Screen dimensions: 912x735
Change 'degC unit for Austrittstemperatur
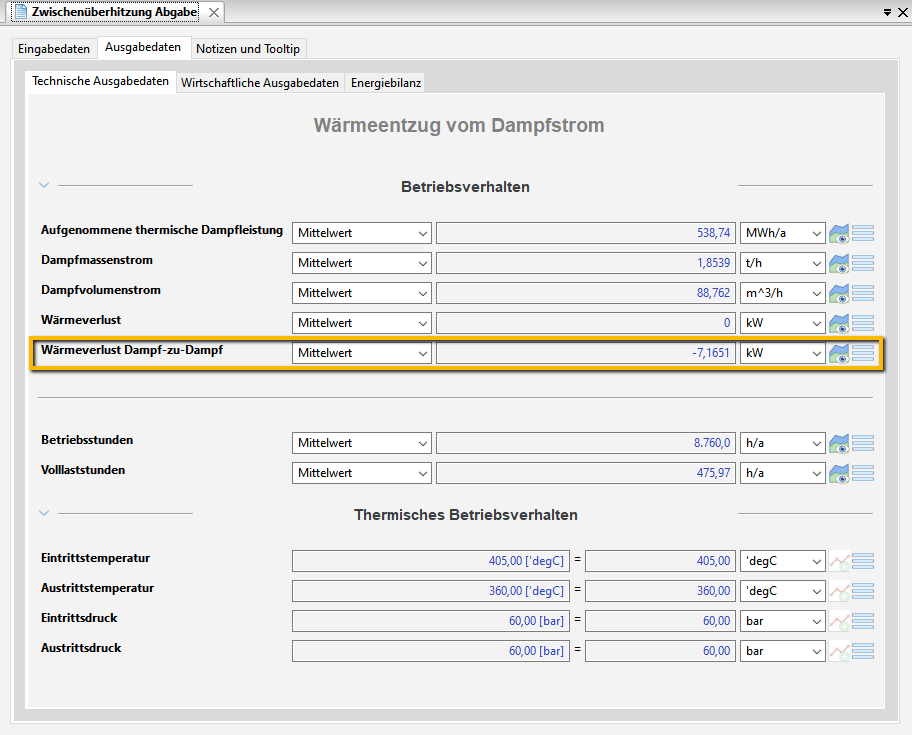783,591
